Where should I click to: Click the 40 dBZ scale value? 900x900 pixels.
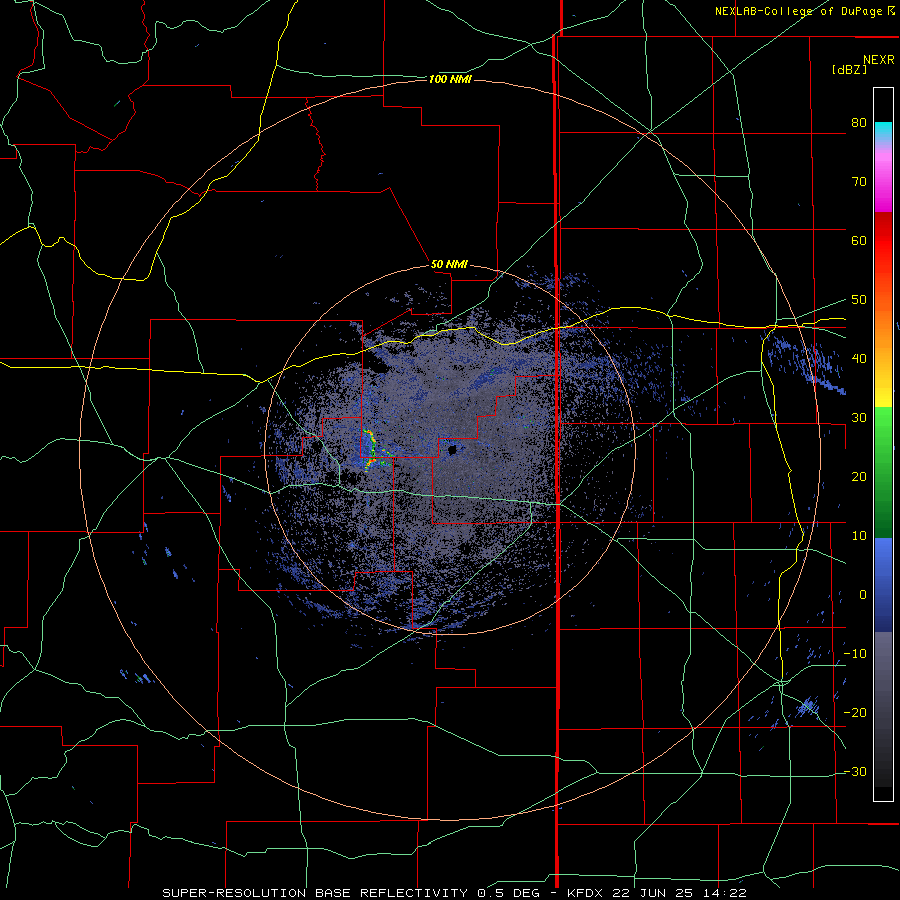[x=859, y=359]
